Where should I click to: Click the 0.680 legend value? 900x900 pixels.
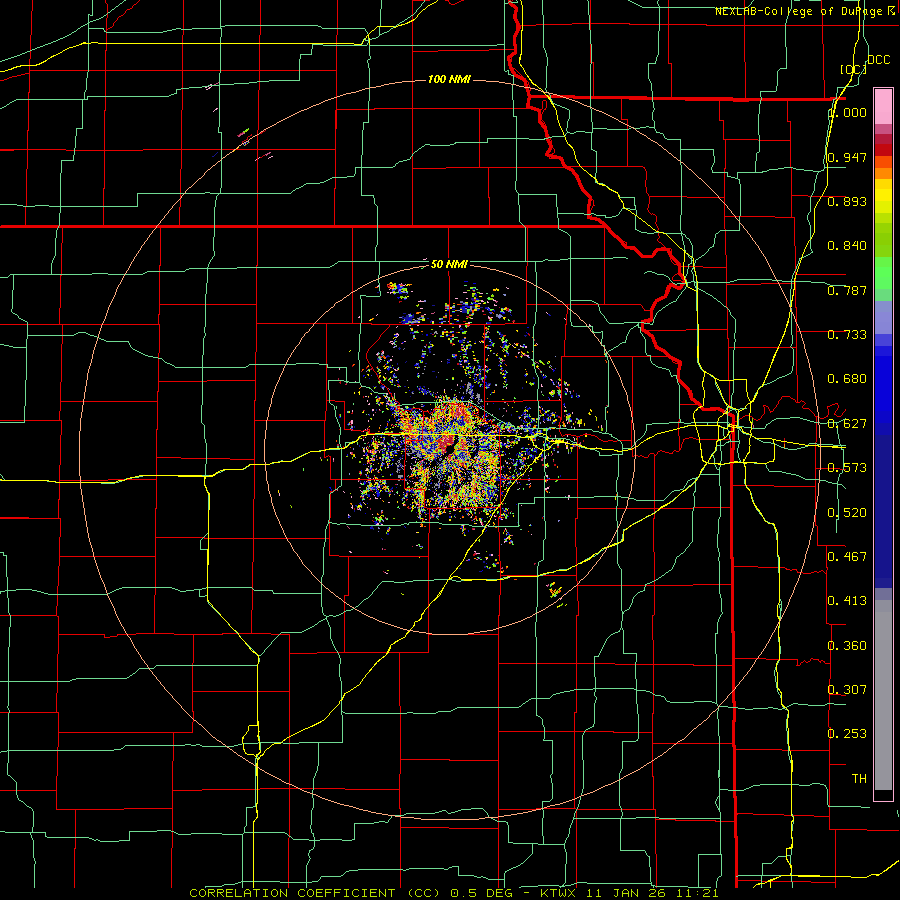(x=847, y=379)
